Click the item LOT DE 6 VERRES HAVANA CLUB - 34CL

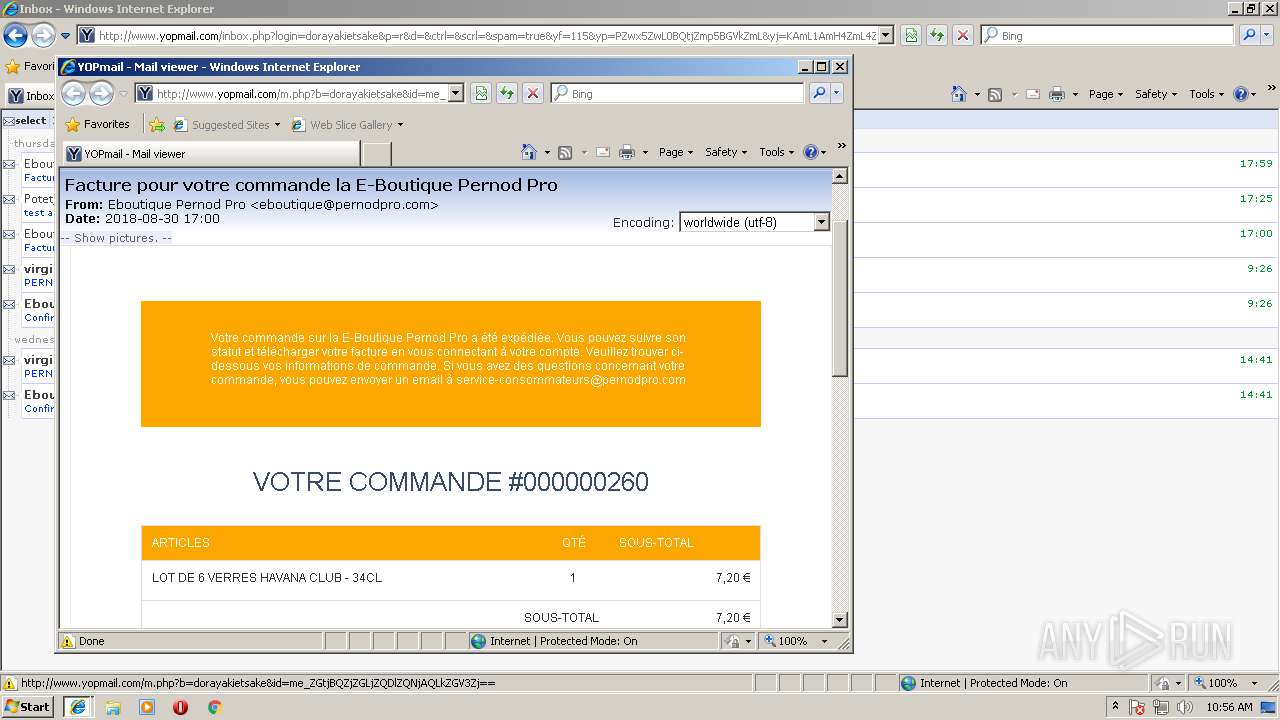pyautogui.click(x=267, y=578)
